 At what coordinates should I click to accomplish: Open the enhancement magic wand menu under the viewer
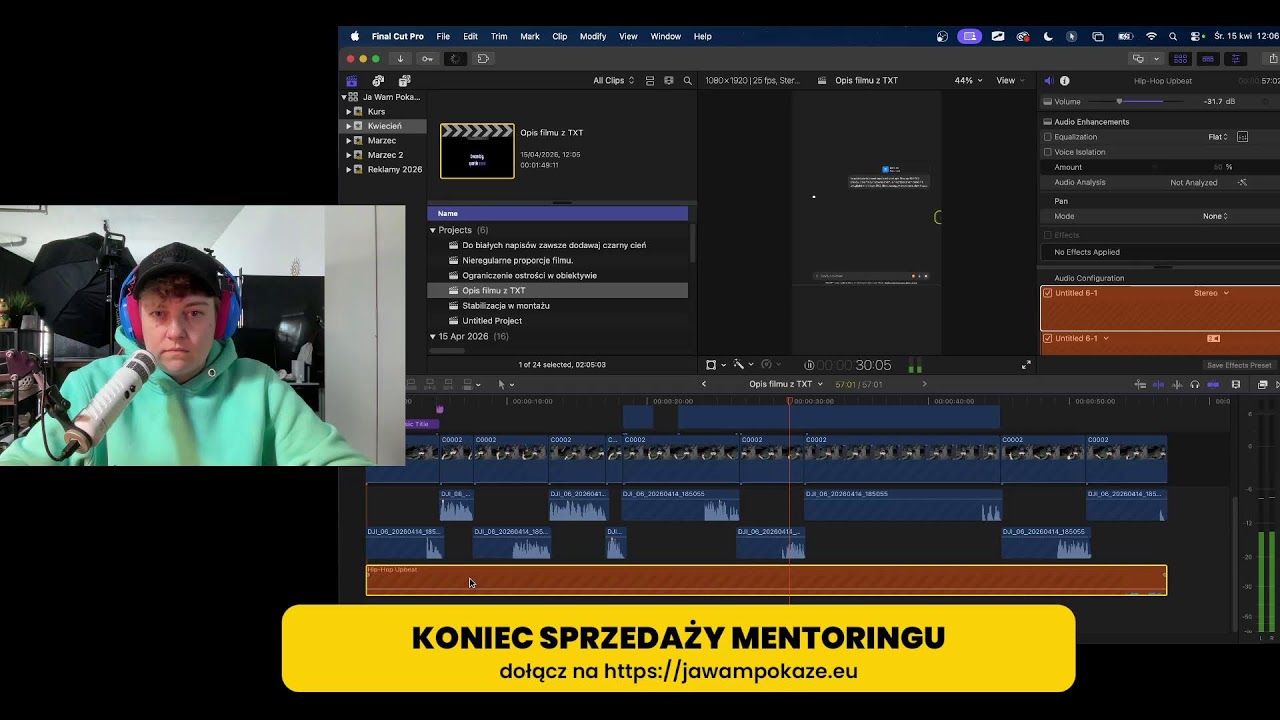[x=741, y=365]
